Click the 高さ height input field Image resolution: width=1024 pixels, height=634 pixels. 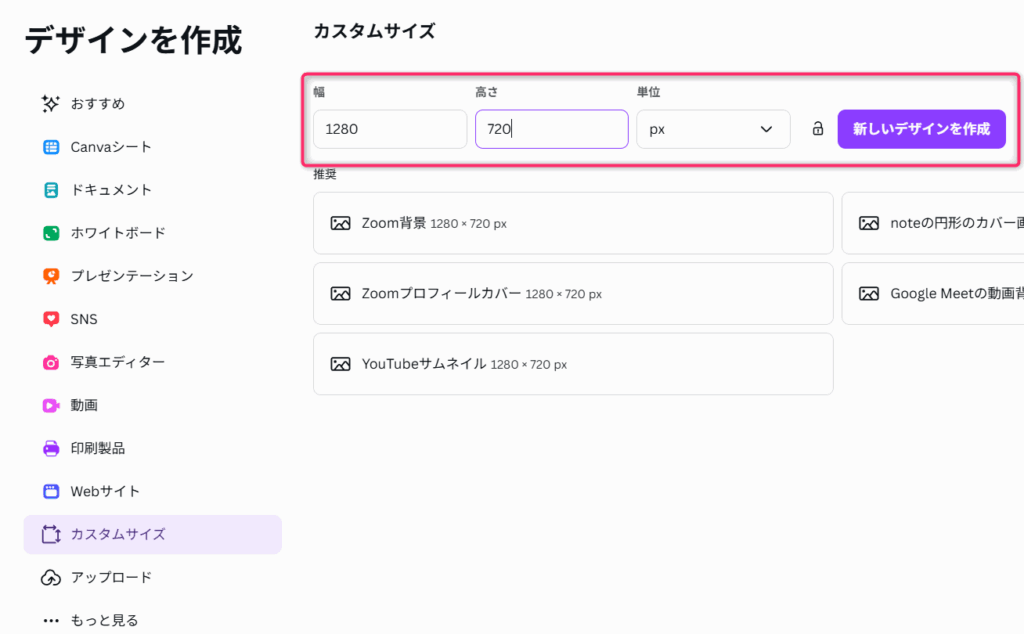[551, 129]
